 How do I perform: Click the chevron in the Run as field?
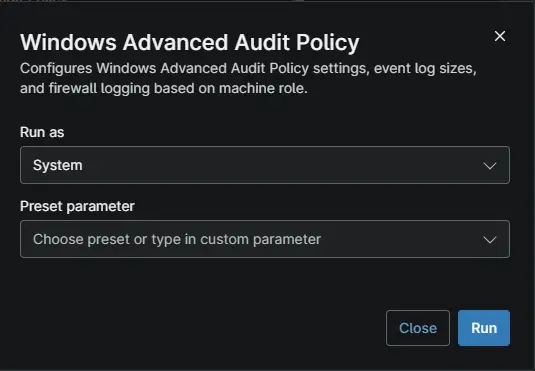click(490, 166)
